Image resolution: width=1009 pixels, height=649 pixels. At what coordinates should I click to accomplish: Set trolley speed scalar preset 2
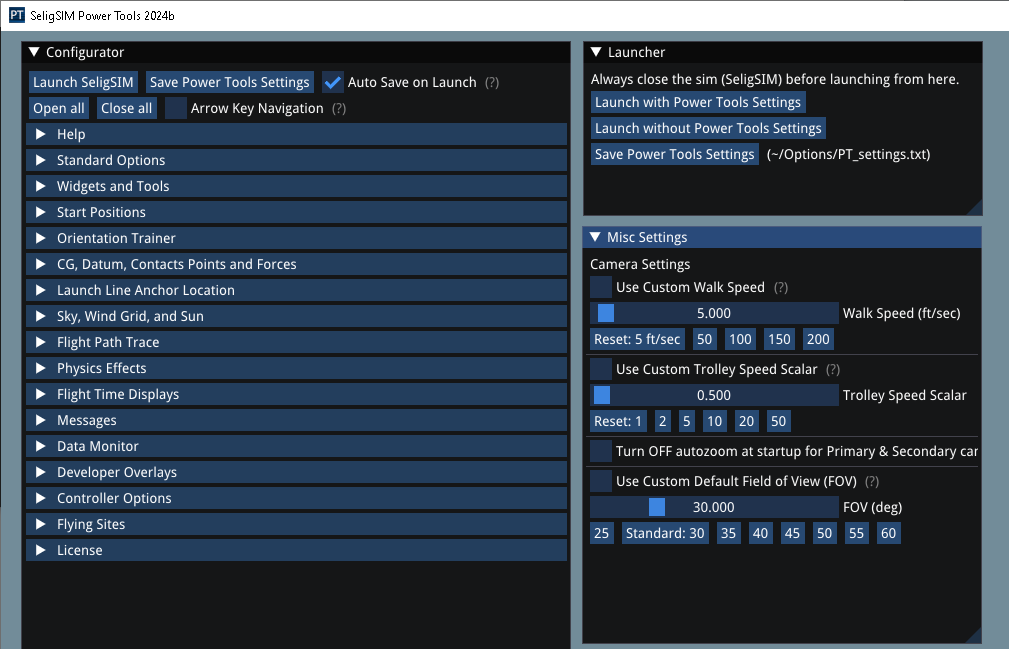coord(662,421)
